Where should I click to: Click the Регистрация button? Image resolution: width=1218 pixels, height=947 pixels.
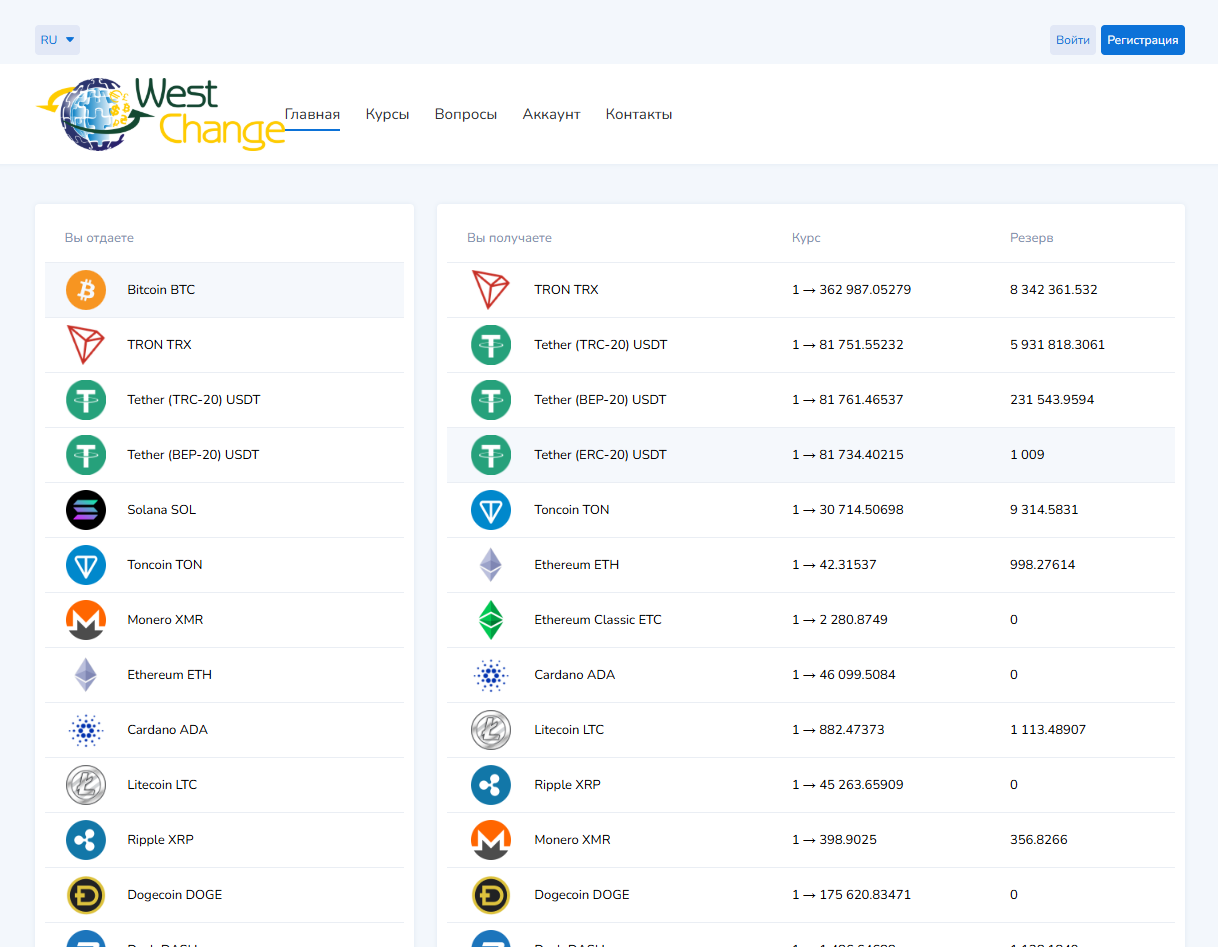click(1143, 40)
